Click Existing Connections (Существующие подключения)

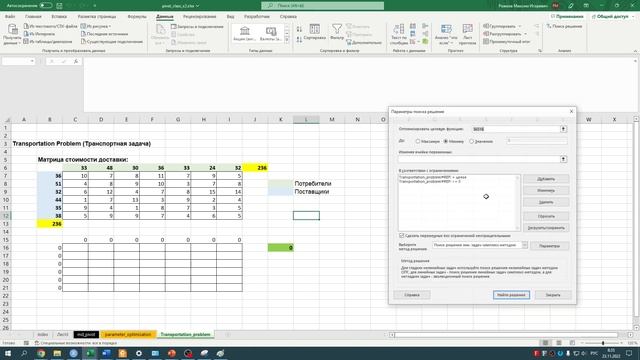(112, 41)
